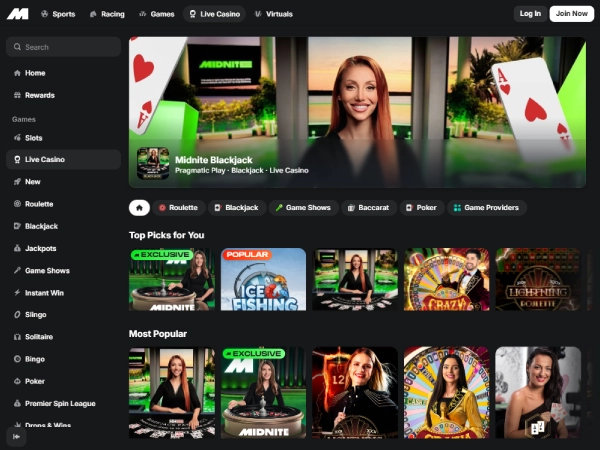Open the Ice Fishing game thumbnail
This screenshot has width=600, height=450.
tap(263, 279)
